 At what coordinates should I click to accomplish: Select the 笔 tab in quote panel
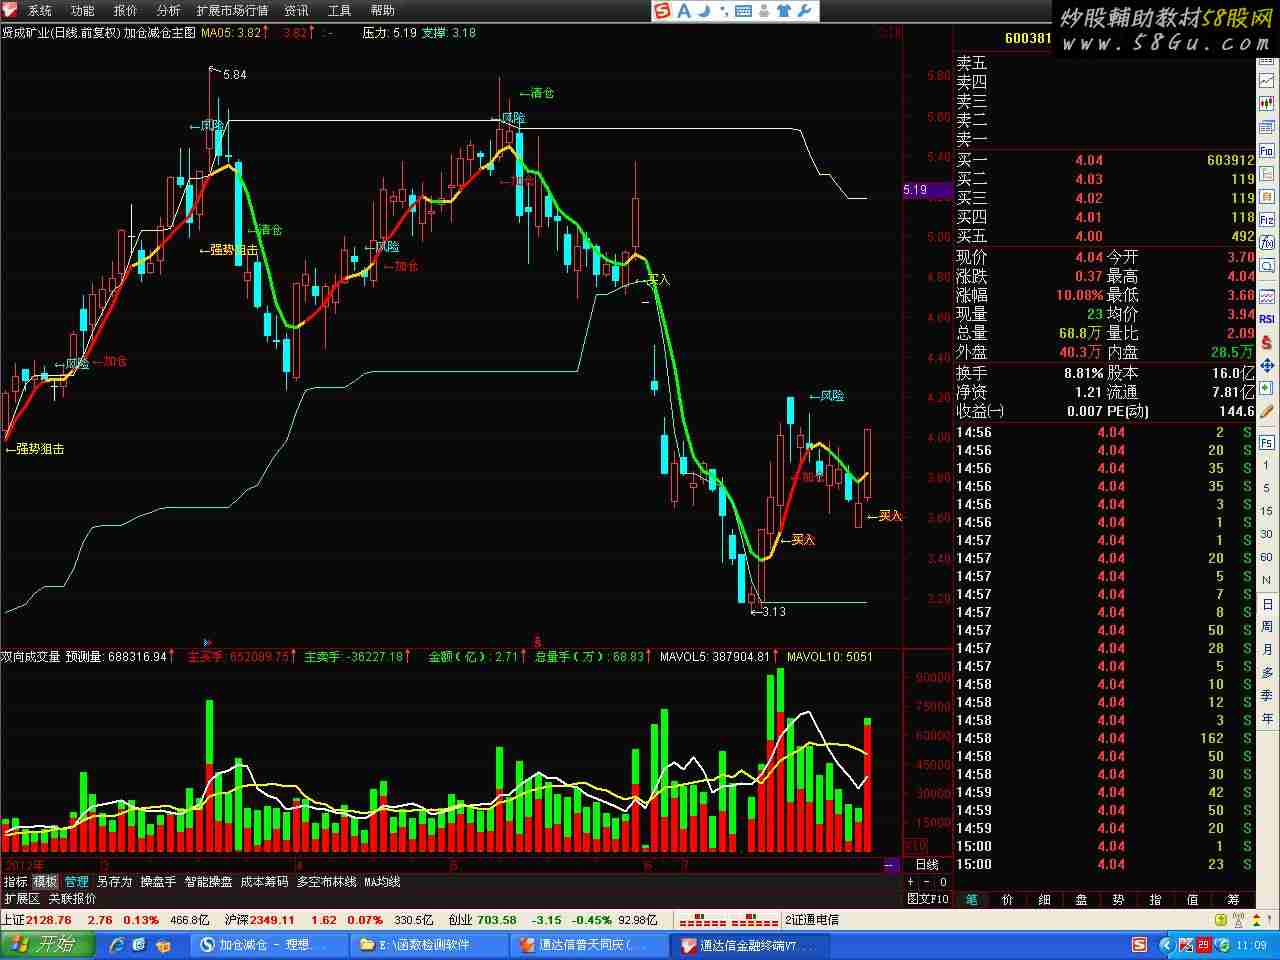click(x=971, y=900)
